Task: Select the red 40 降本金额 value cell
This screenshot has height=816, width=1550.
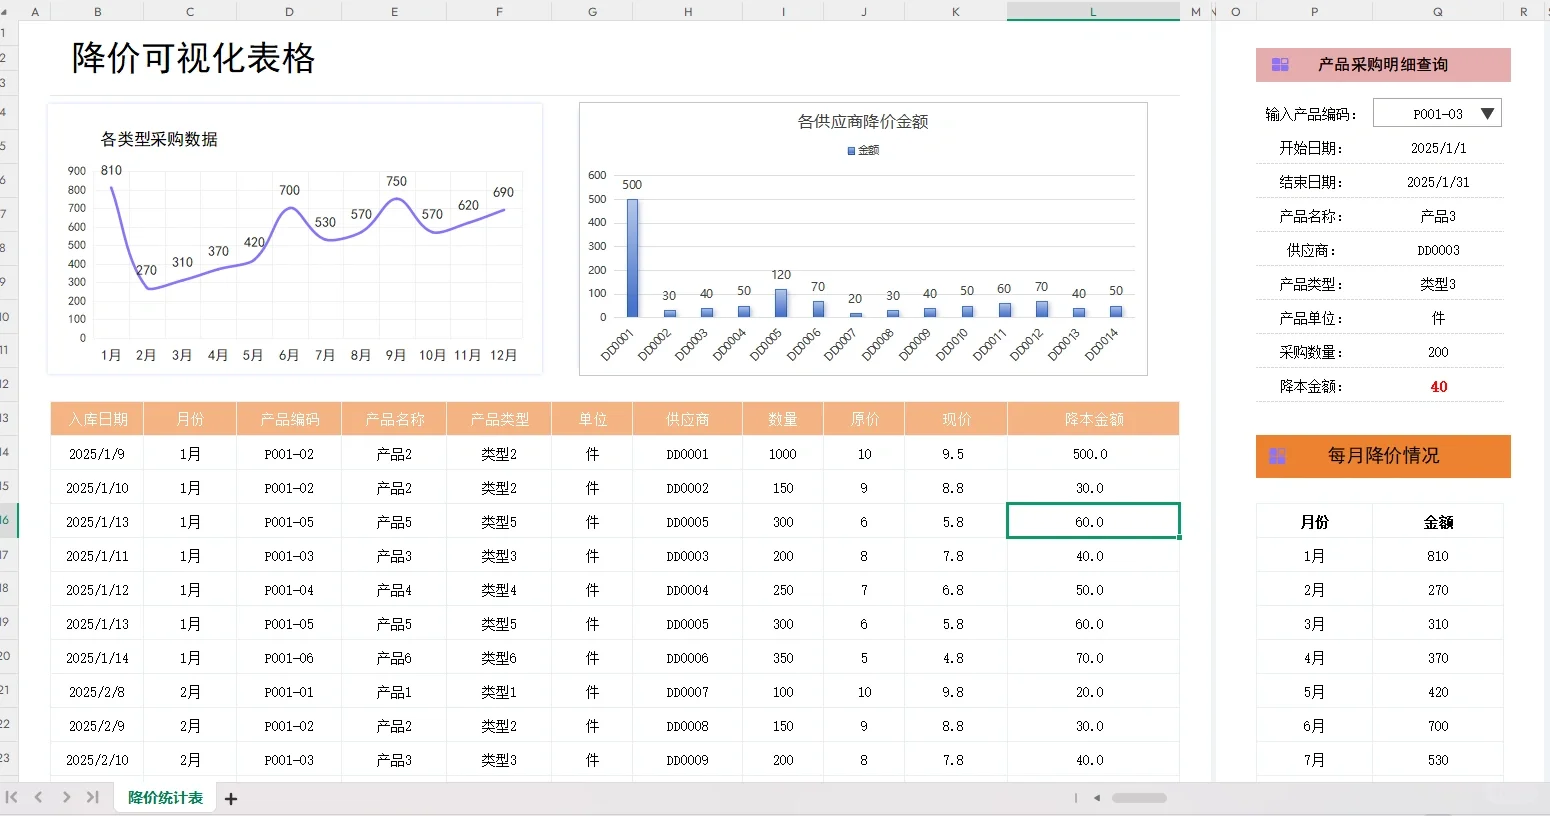Action: [1438, 385]
